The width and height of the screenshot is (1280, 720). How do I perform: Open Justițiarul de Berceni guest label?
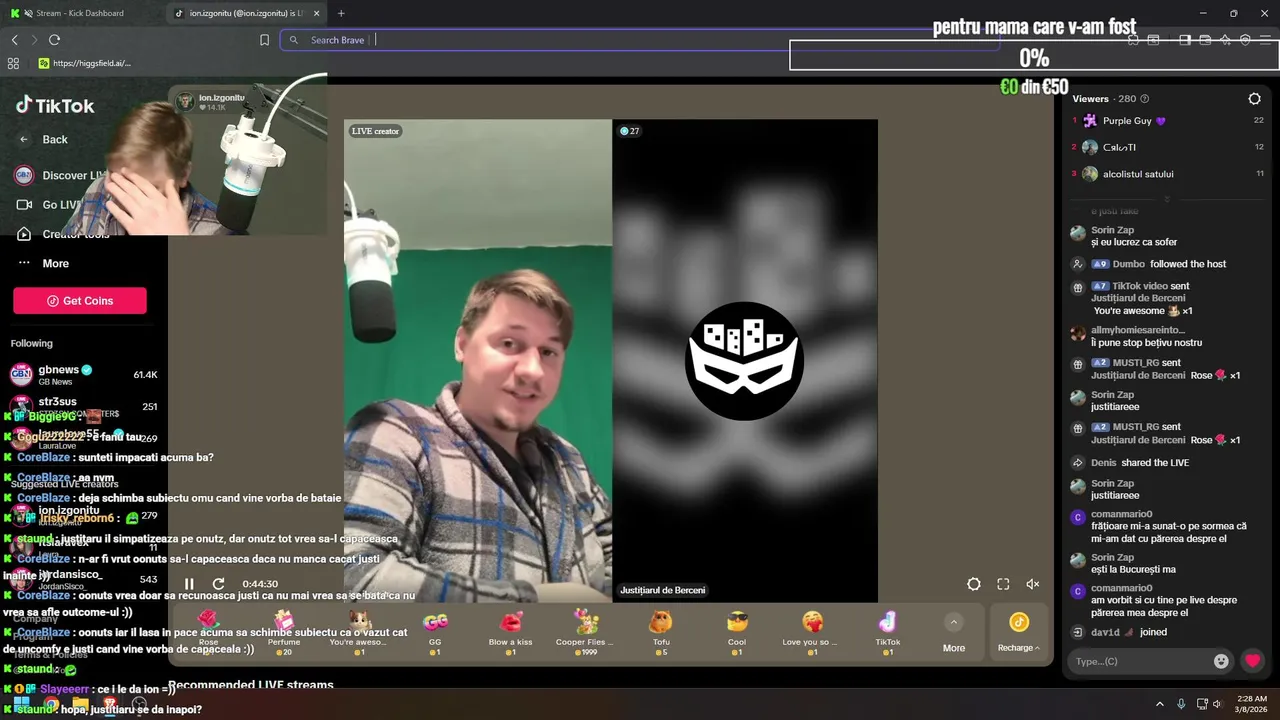point(662,590)
